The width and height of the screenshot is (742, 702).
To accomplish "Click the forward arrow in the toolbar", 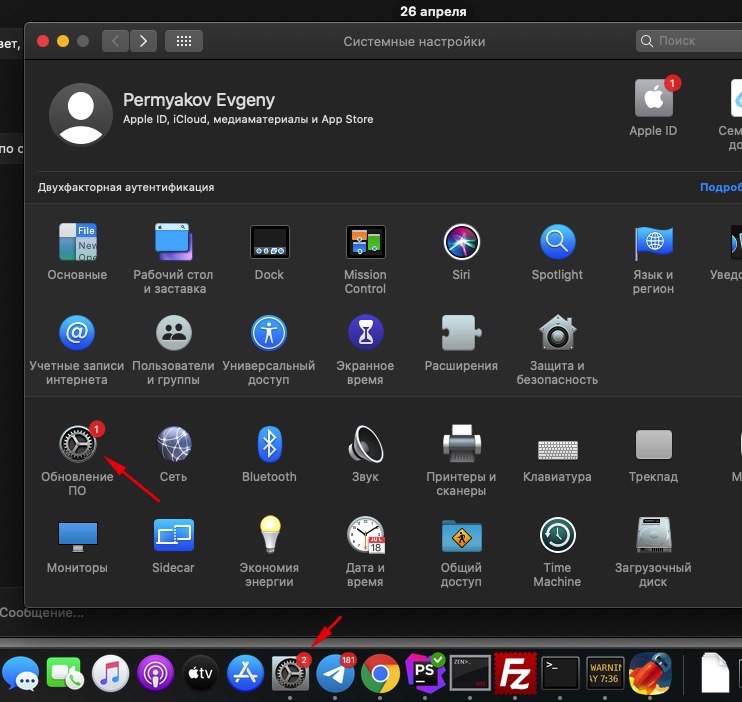I will 144,41.
